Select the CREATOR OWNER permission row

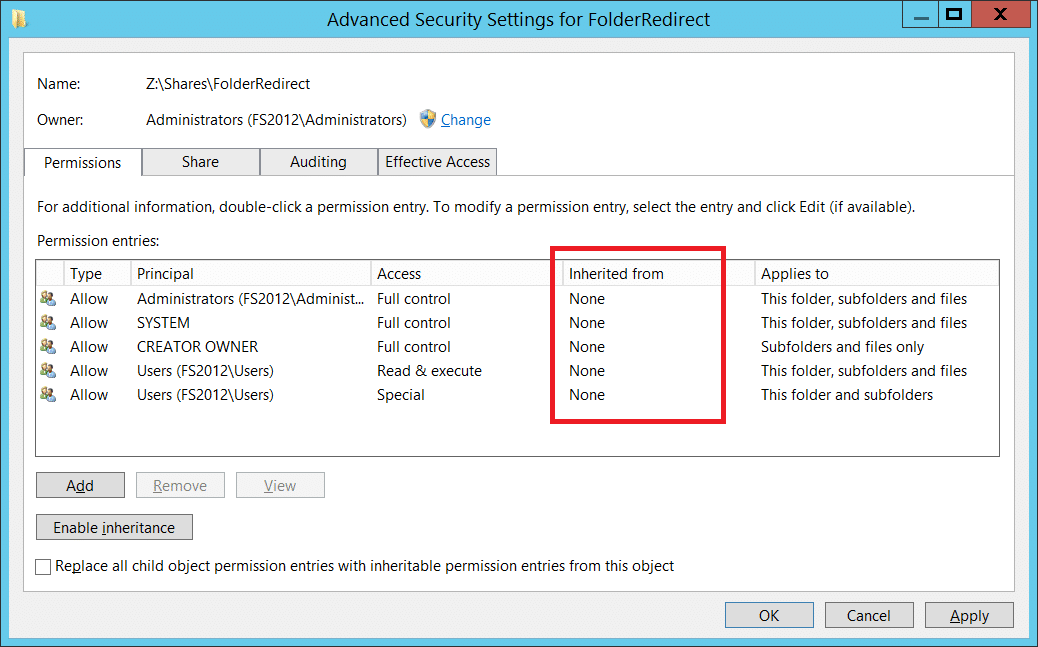point(517,346)
